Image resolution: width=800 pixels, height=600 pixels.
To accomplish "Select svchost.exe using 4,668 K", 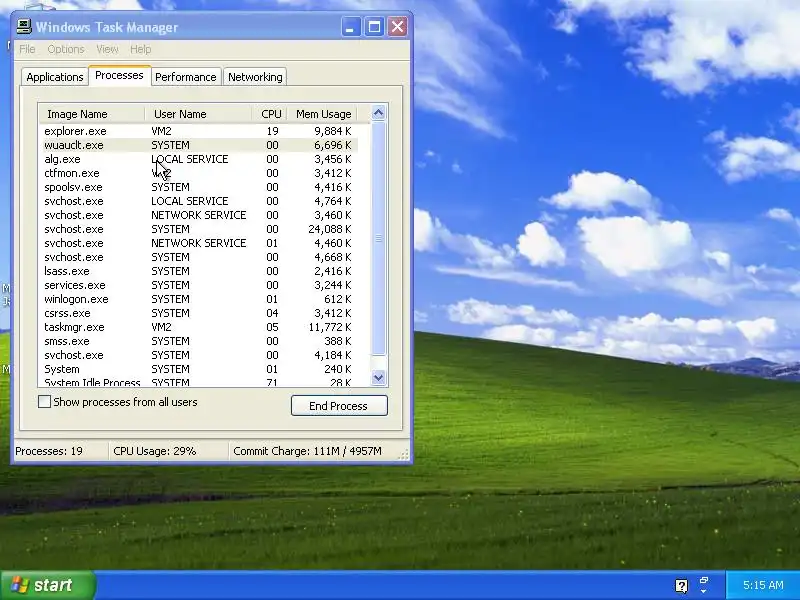I will 198,257.
